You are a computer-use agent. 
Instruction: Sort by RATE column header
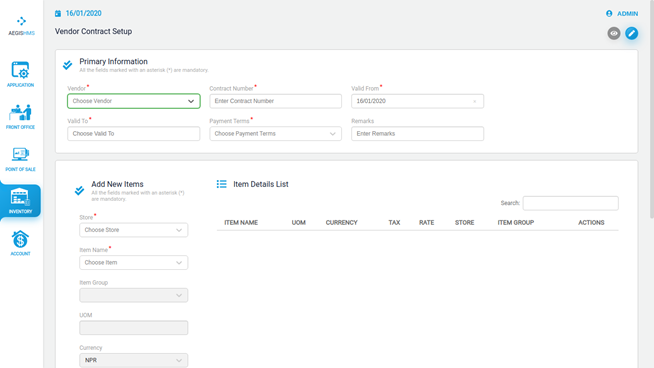click(426, 222)
